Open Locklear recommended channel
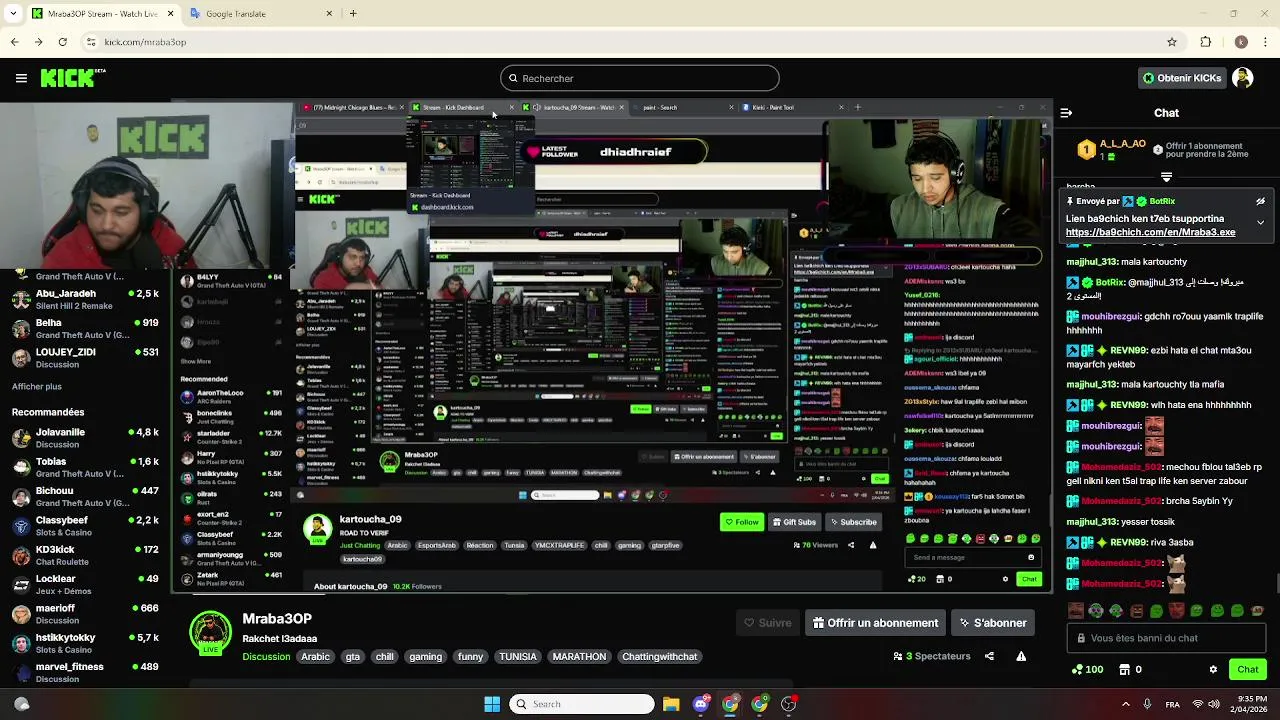 tap(85, 584)
